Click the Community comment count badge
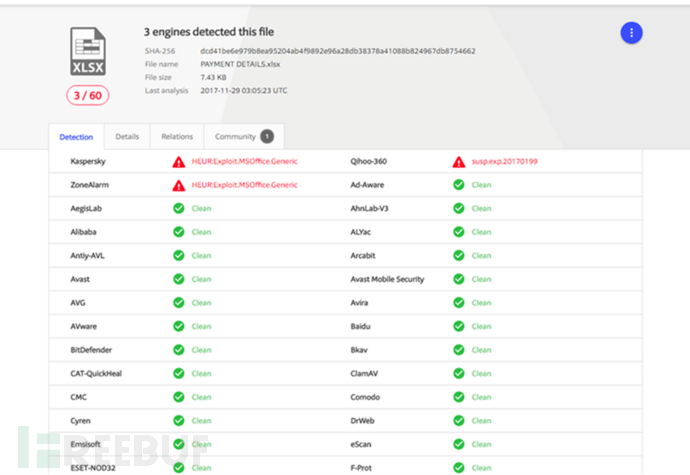Image resolution: width=690 pixels, height=475 pixels. tap(267, 136)
